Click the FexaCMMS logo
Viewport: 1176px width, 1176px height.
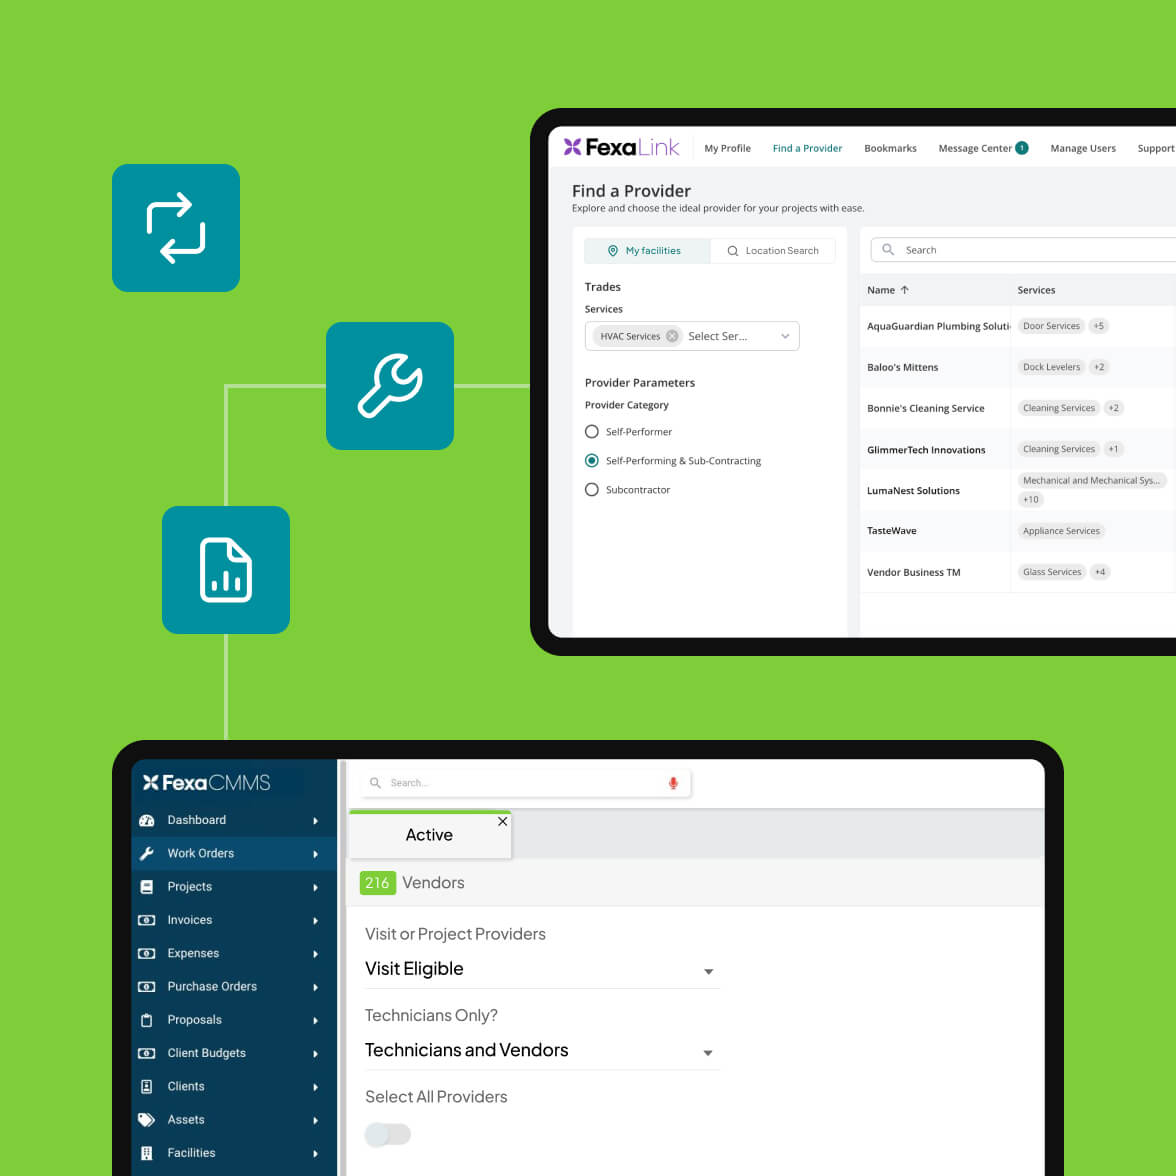(206, 782)
